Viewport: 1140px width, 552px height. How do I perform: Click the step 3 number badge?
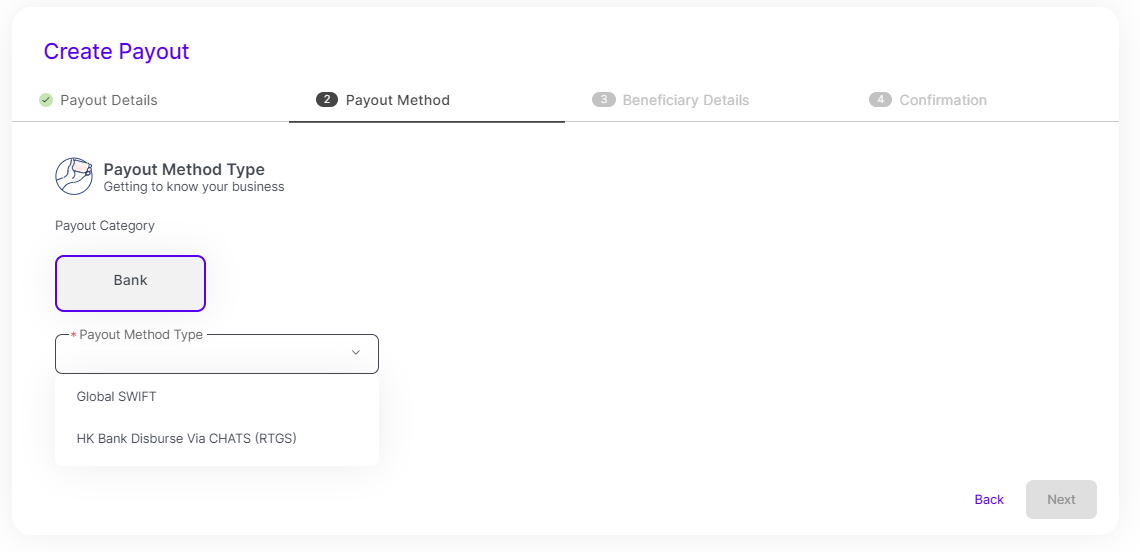[x=603, y=100]
